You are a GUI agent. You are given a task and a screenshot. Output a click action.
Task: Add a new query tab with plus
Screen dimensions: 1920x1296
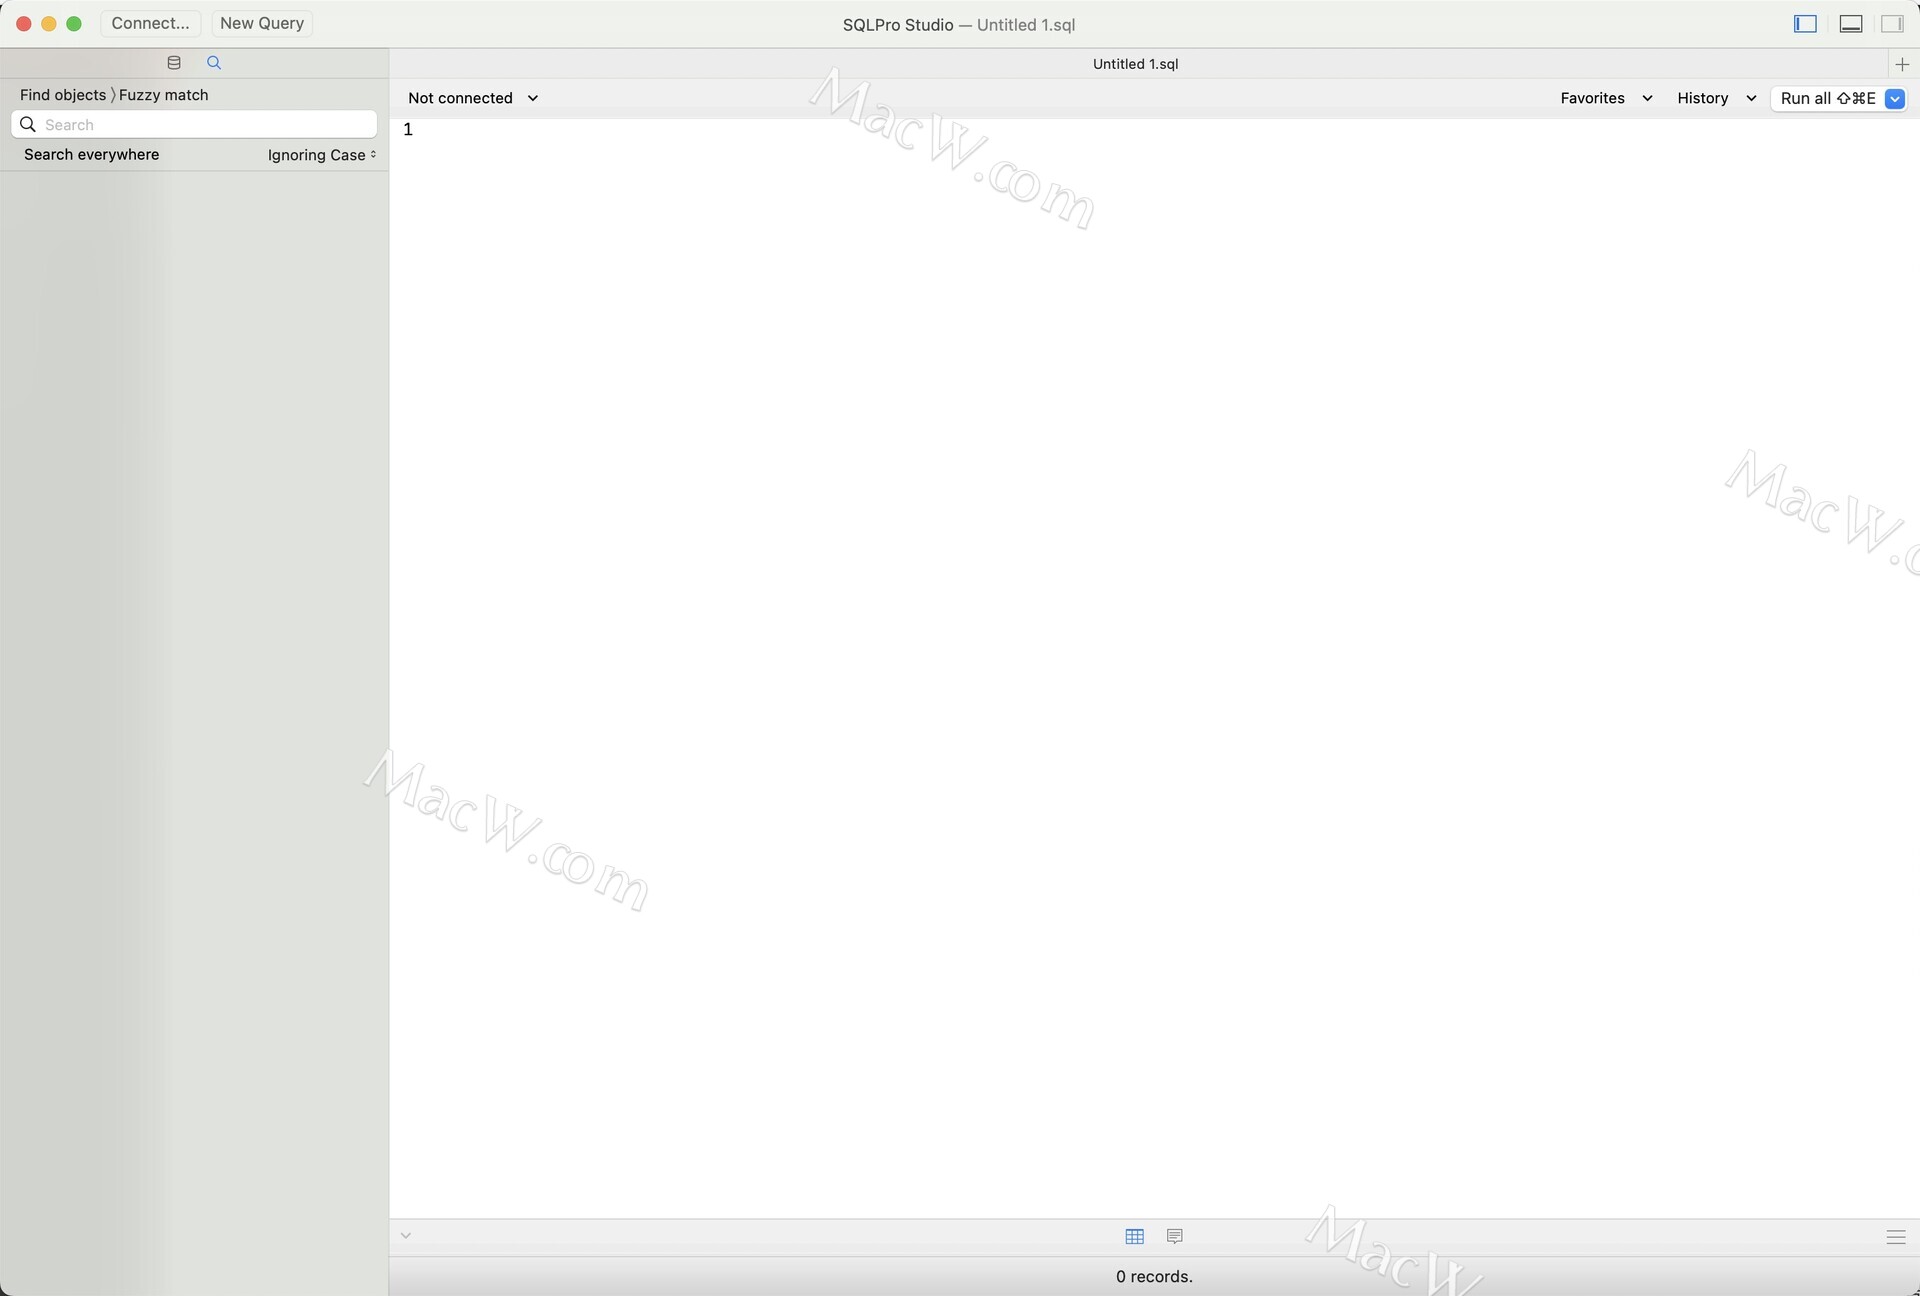[1902, 64]
